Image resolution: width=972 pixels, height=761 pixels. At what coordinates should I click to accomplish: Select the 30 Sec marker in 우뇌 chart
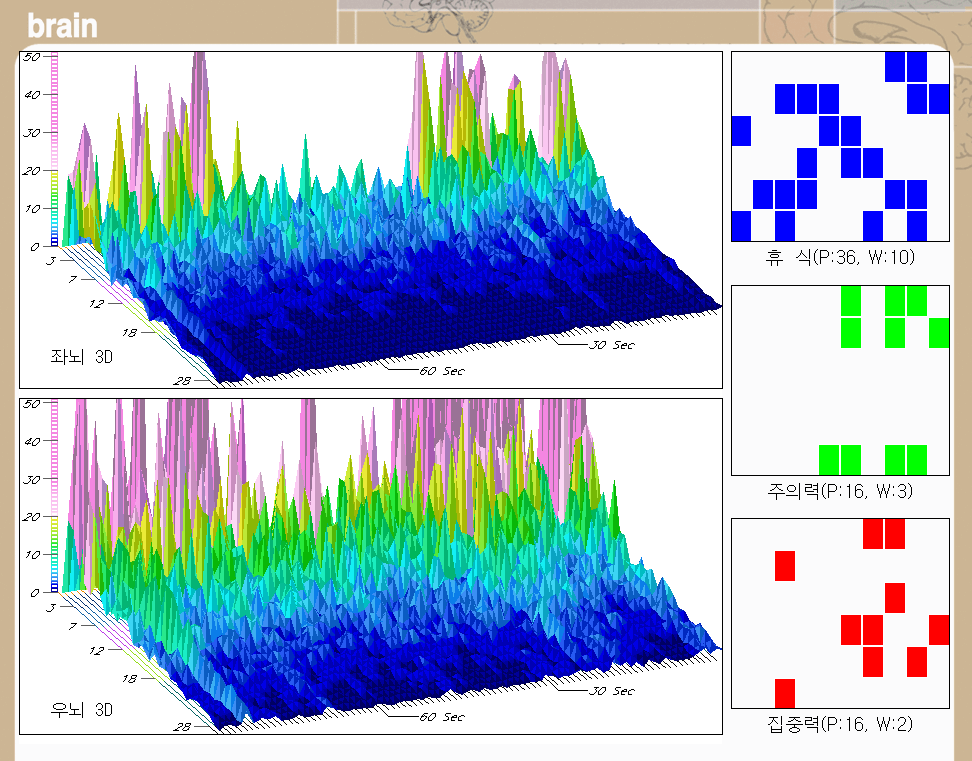[x=609, y=691]
